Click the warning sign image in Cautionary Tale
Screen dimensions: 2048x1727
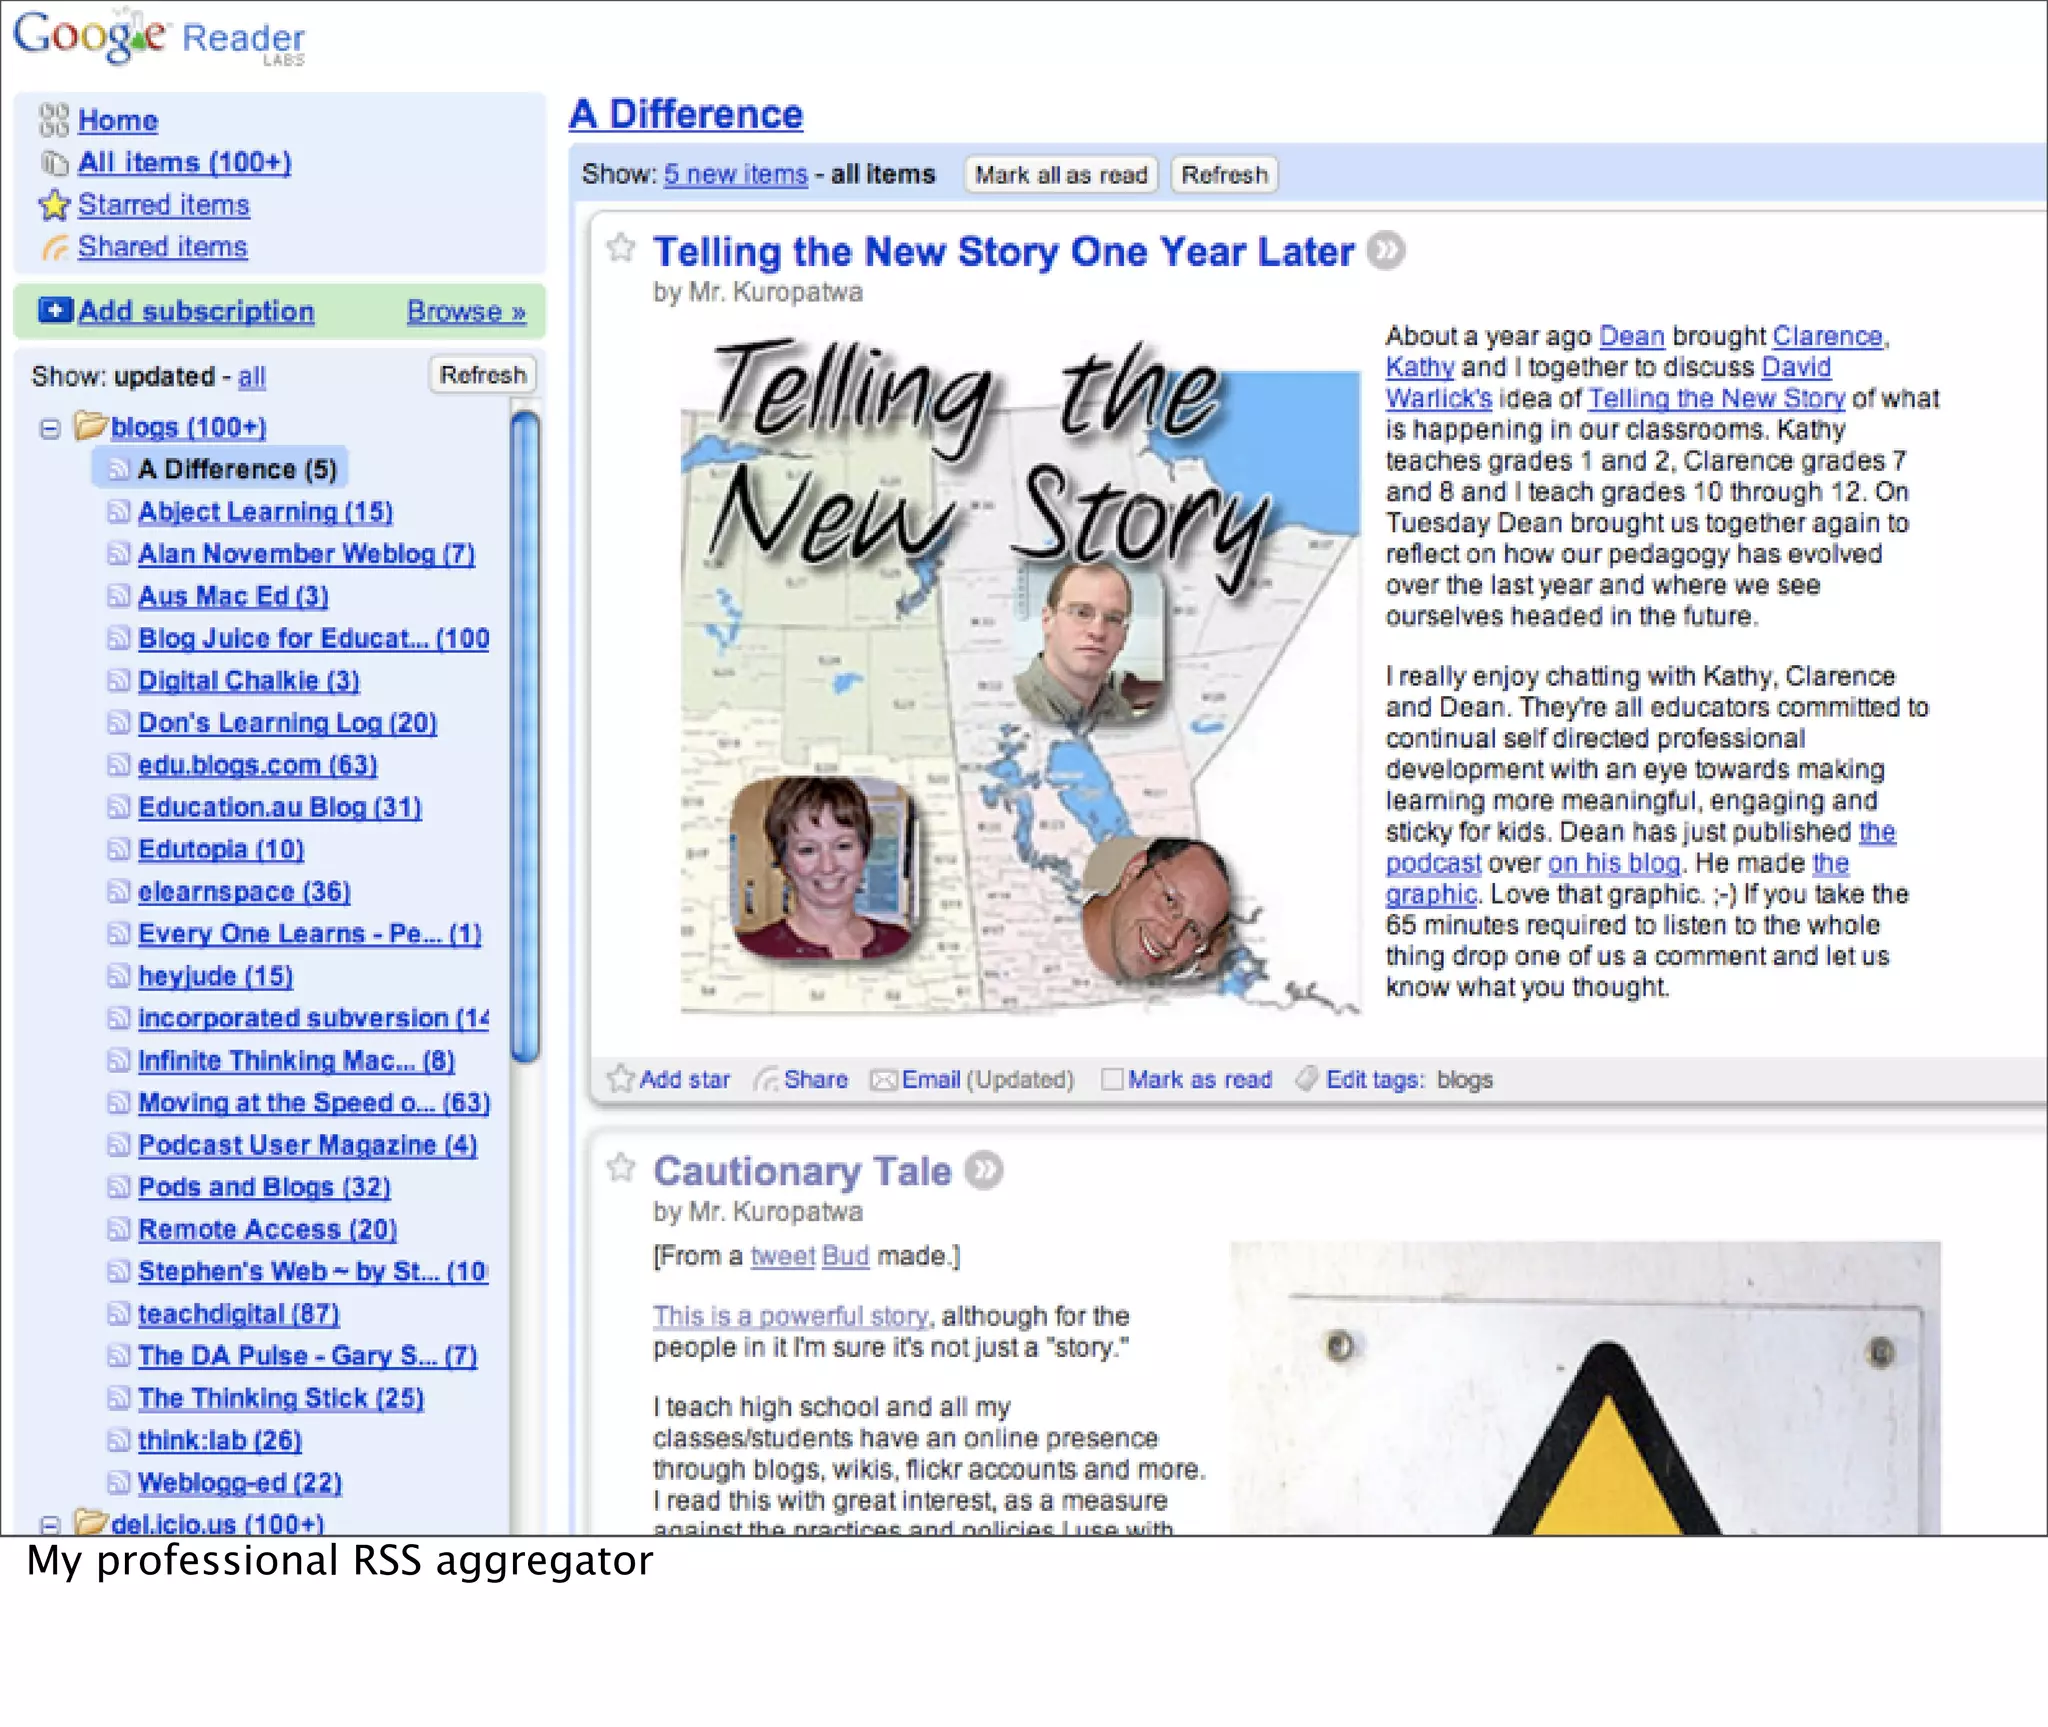pyautogui.click(x=1585, y=1387)
